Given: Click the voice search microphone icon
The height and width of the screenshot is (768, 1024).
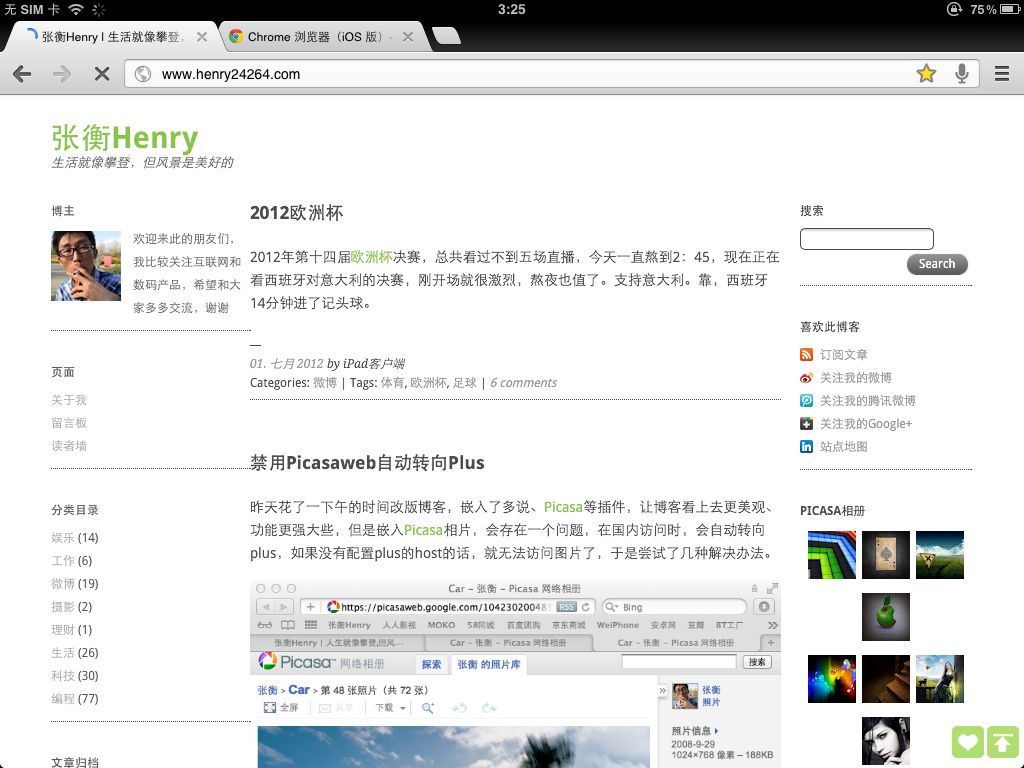Looking at the screenshot, I should (x=961, y=73).
